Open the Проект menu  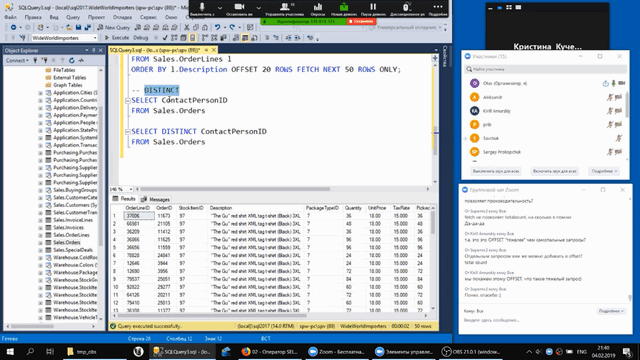click(x=96, y=17)
